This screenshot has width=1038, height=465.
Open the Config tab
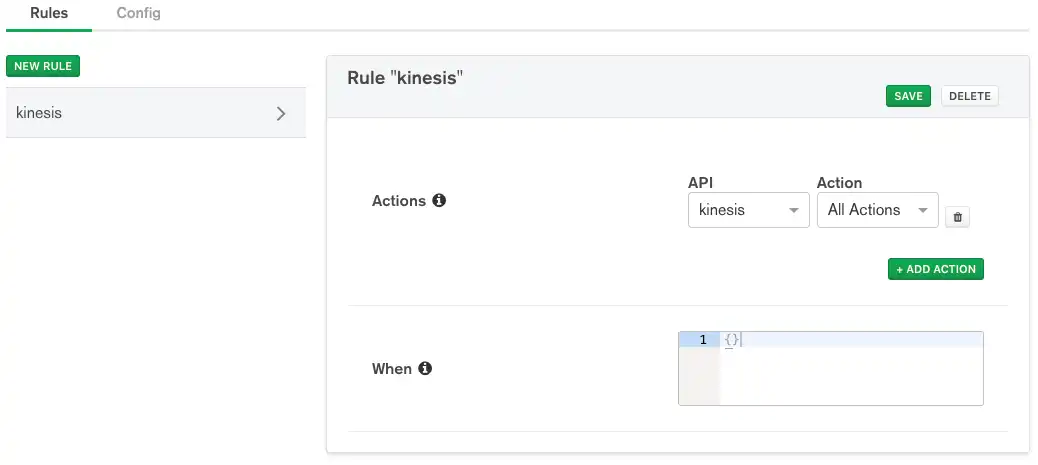[138, 14]
